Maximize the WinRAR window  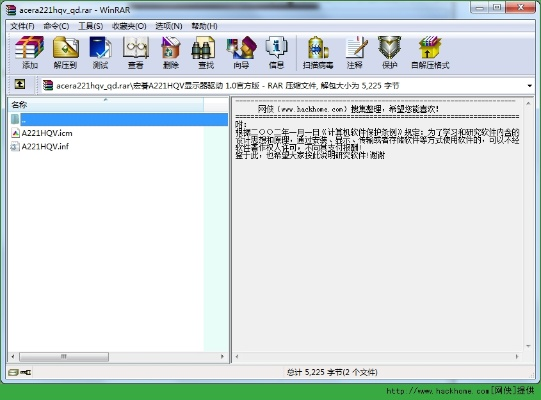coord(497,8)
